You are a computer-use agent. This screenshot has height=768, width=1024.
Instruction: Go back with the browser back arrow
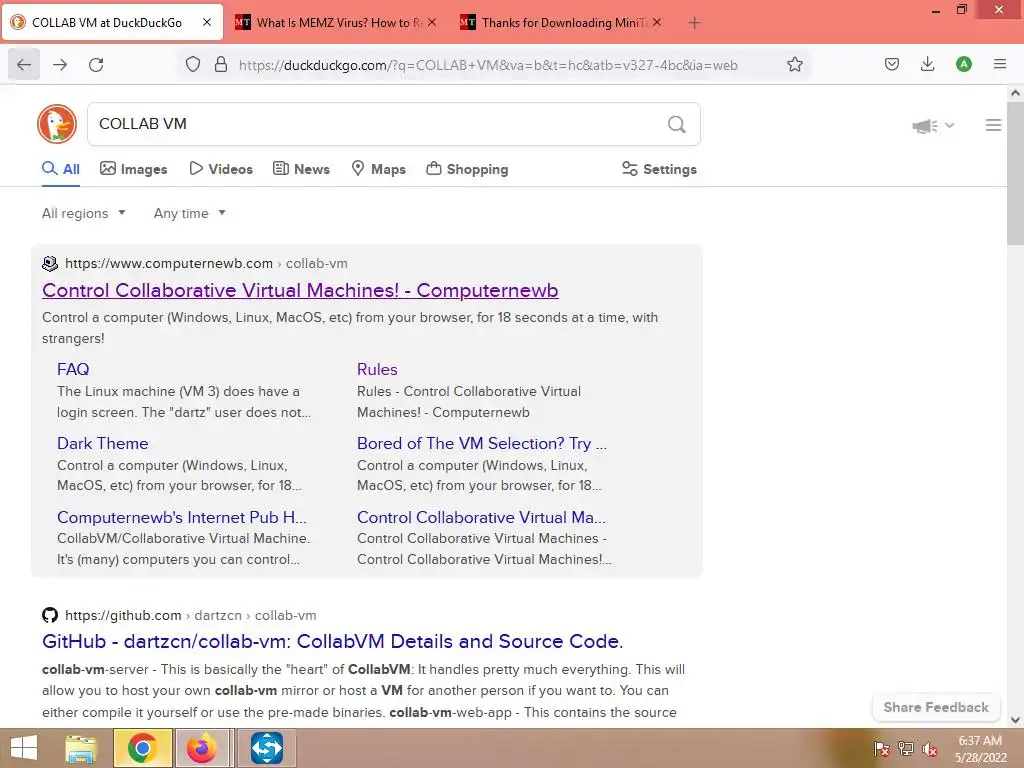click(x=24, y=65)
